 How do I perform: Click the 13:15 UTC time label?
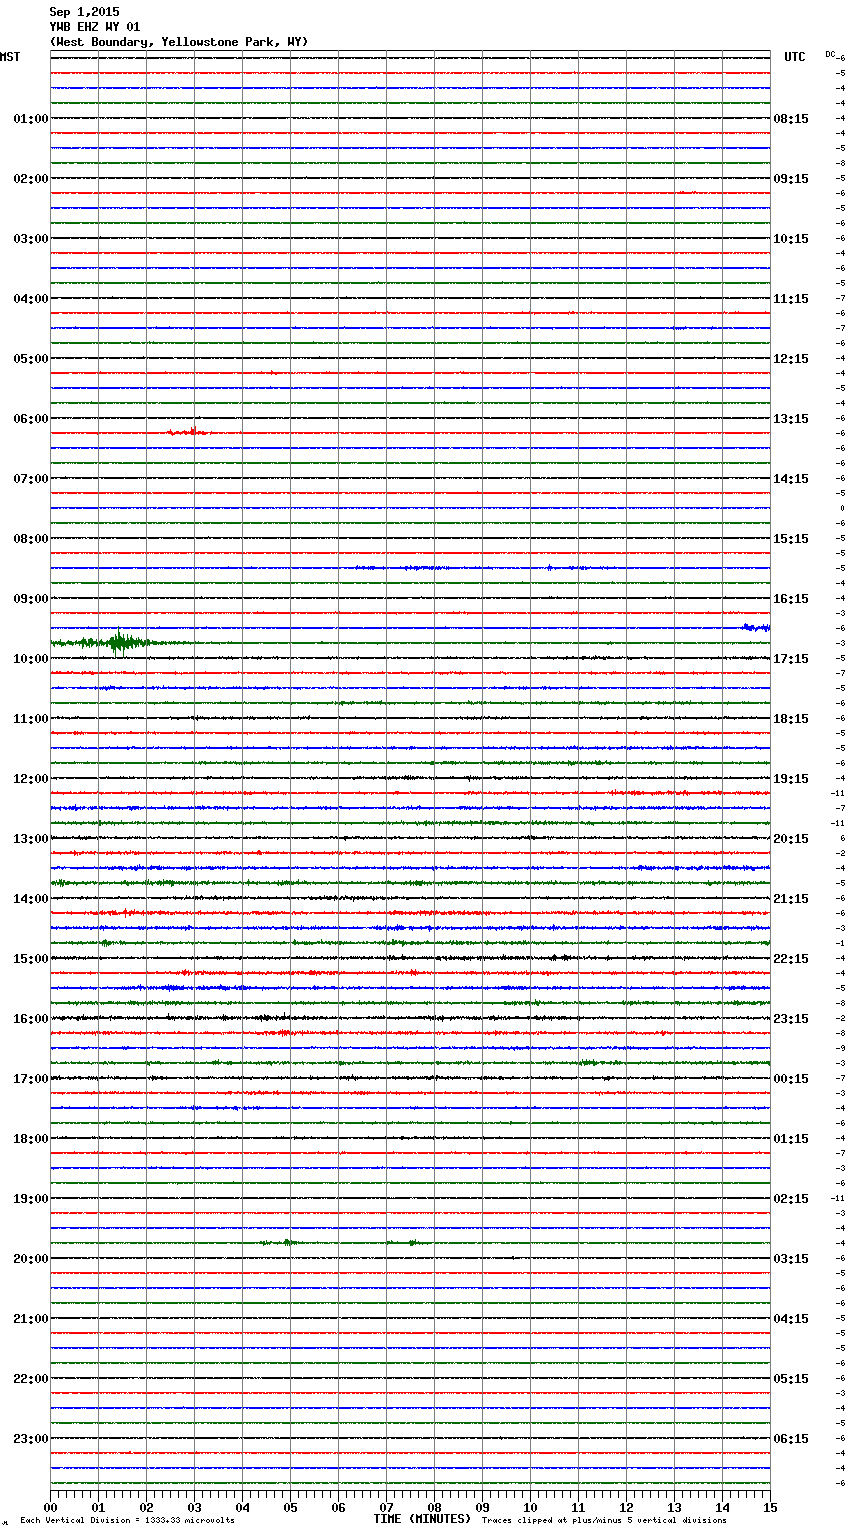pos(791,419)
